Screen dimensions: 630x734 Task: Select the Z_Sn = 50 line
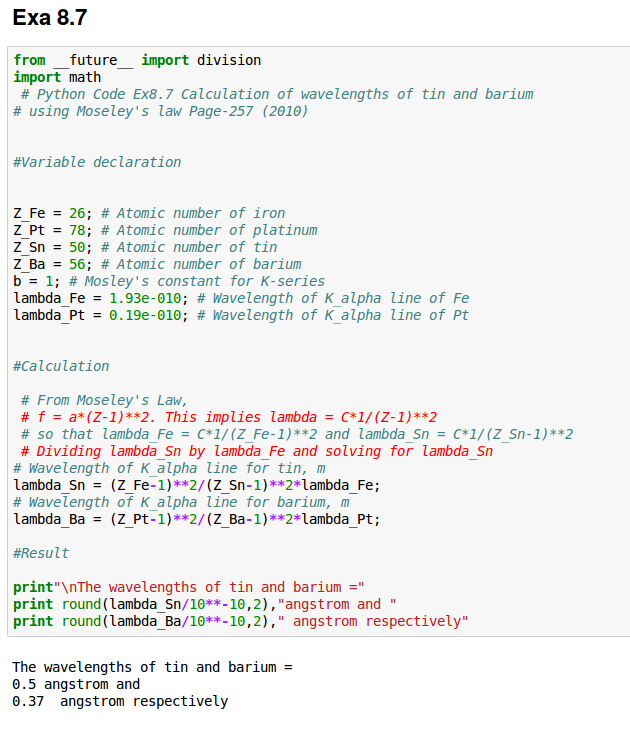[145, 247]
